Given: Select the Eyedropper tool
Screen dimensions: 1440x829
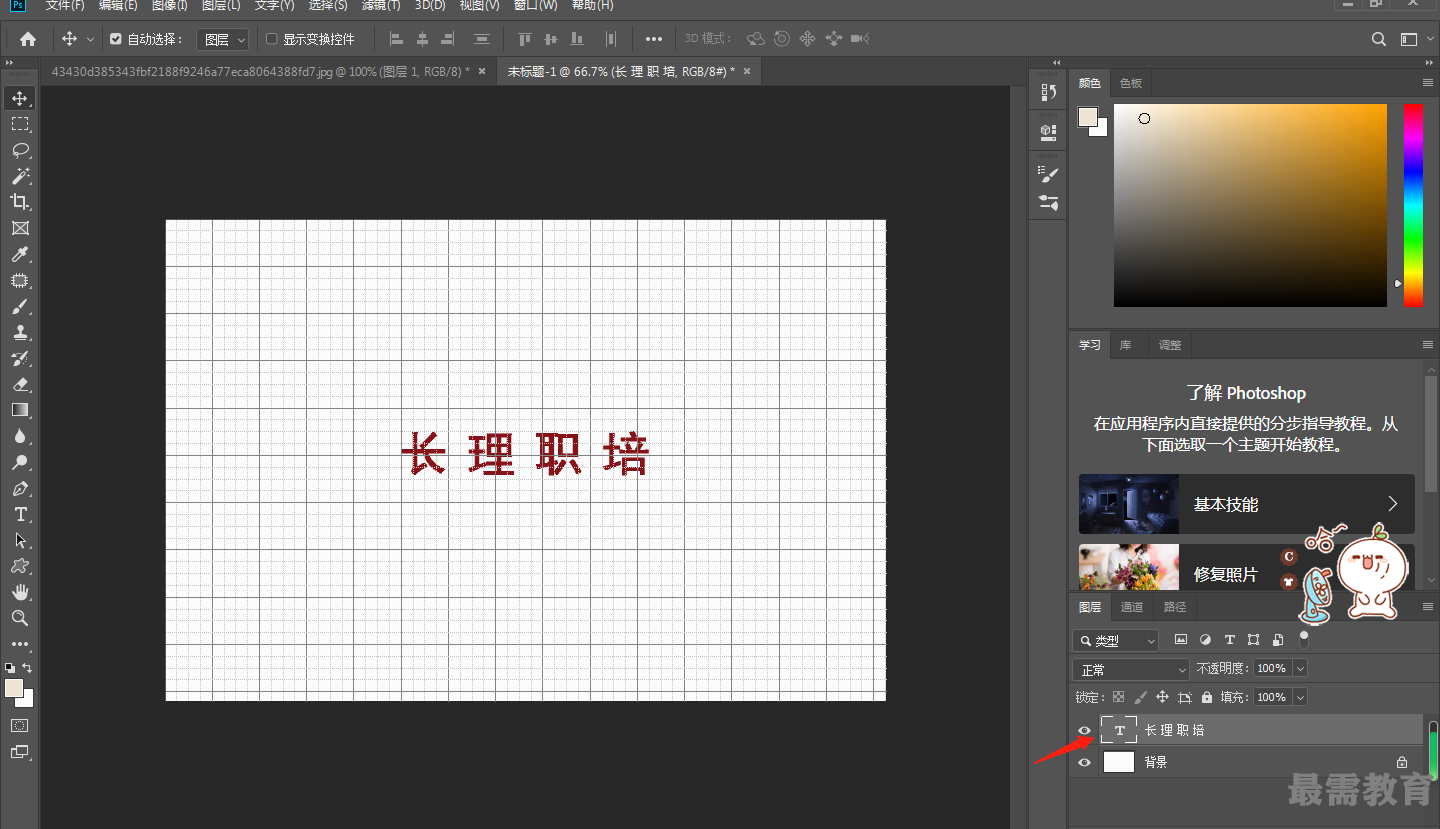Looking at the screenshot, I should pyautogui.click(x=20, y=254).
